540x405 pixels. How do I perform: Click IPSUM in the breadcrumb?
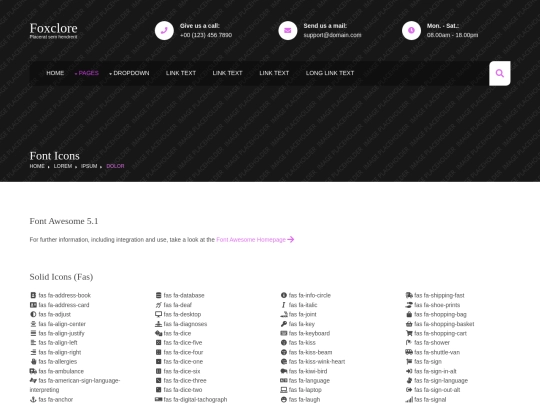pyautogui.click(x=89, y=166)
